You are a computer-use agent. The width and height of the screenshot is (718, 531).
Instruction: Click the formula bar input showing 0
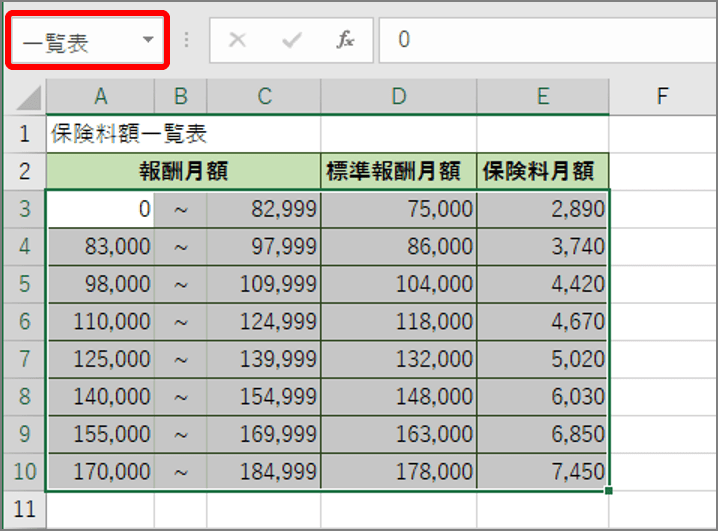pyautogui.click(x=548, y=40)
